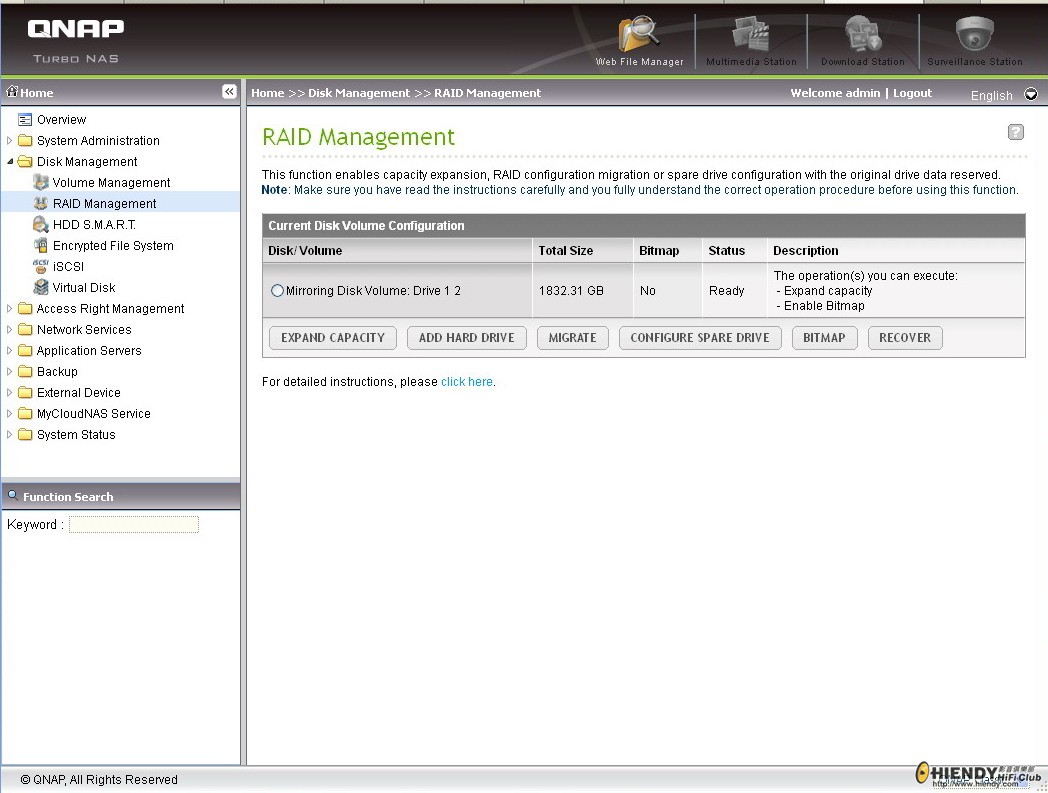Open Overview in the sidebar
The width and height of the screenshot is (1048, 793).
pyautogui.click(x=61, y=120)
